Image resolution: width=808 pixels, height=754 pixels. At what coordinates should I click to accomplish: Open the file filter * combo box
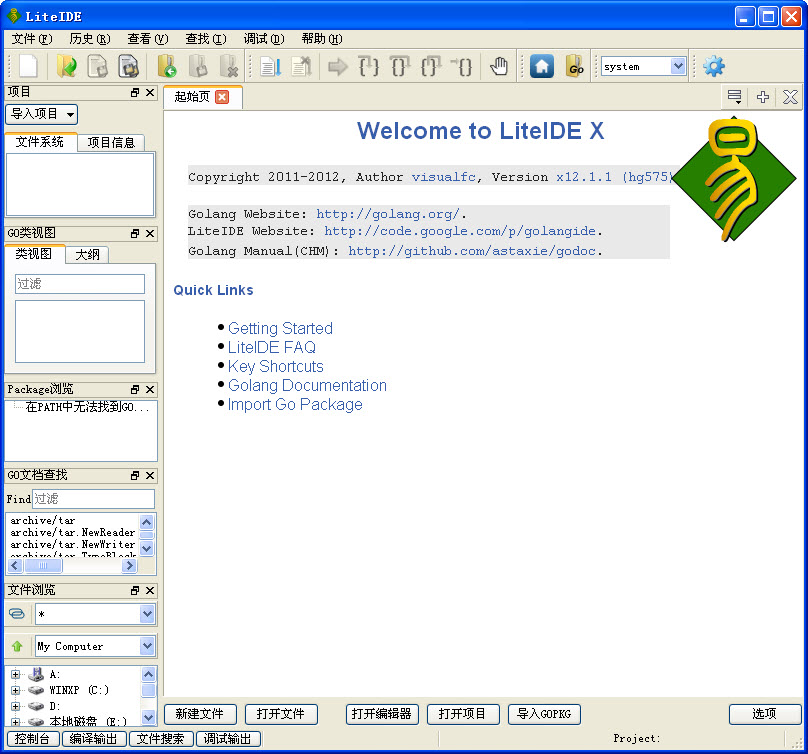point(95,614)
